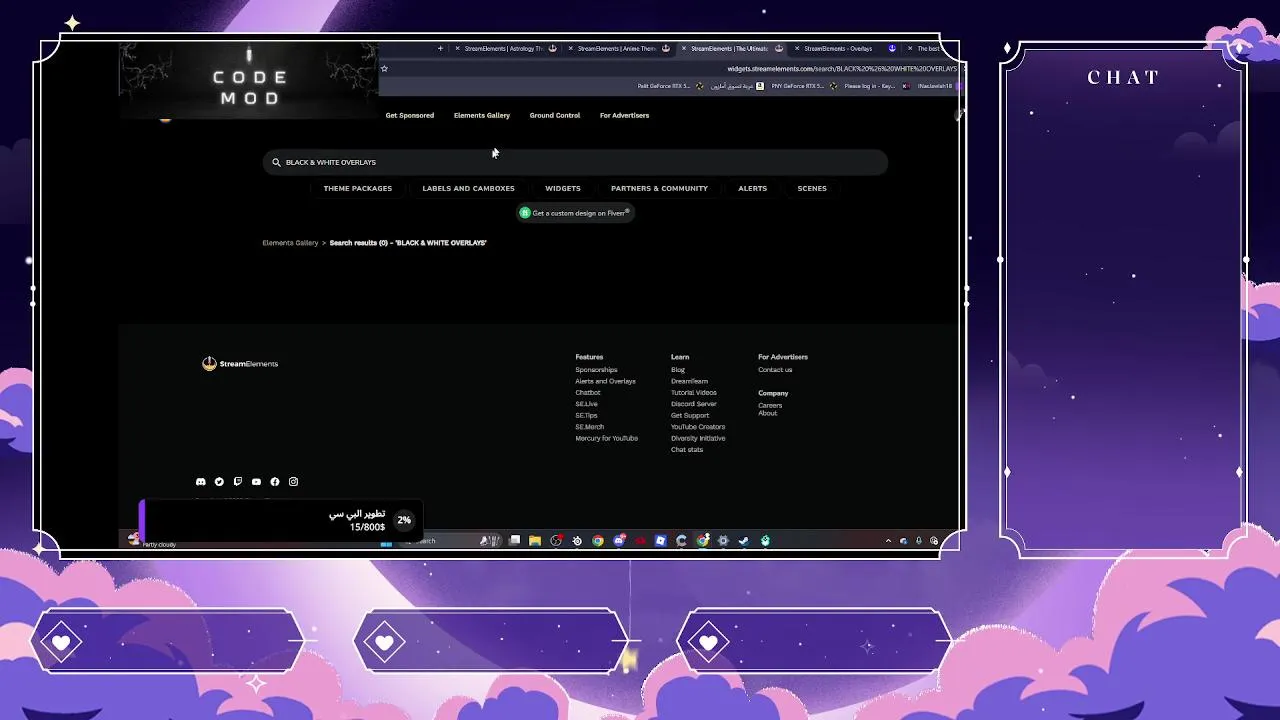Open the Discord Server footer link
The width and height of the screenshot is (1280, 720).
click(694, 404)
